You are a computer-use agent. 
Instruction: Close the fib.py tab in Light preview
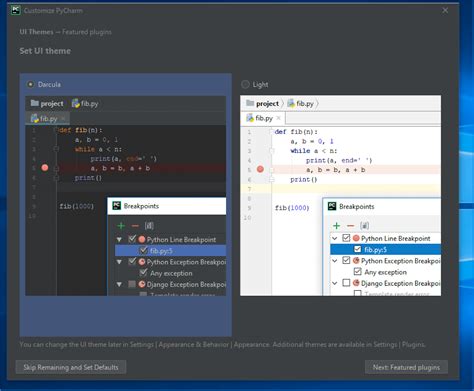click(x=279, y=118)
